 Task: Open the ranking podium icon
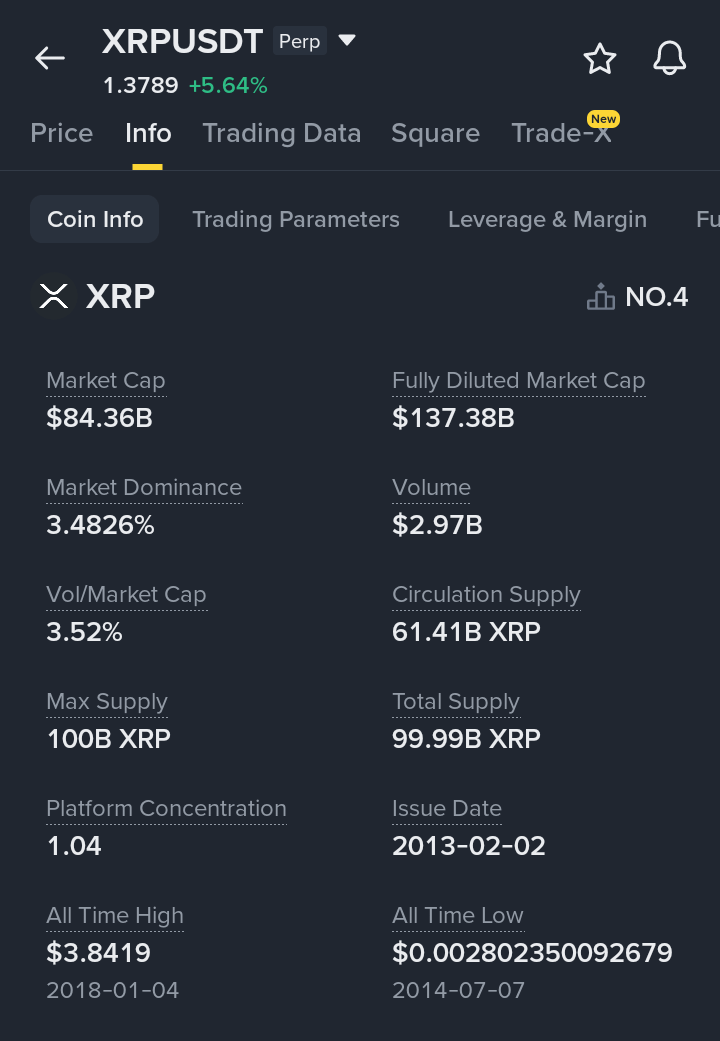pyautogui.click(x=601, y=297)
